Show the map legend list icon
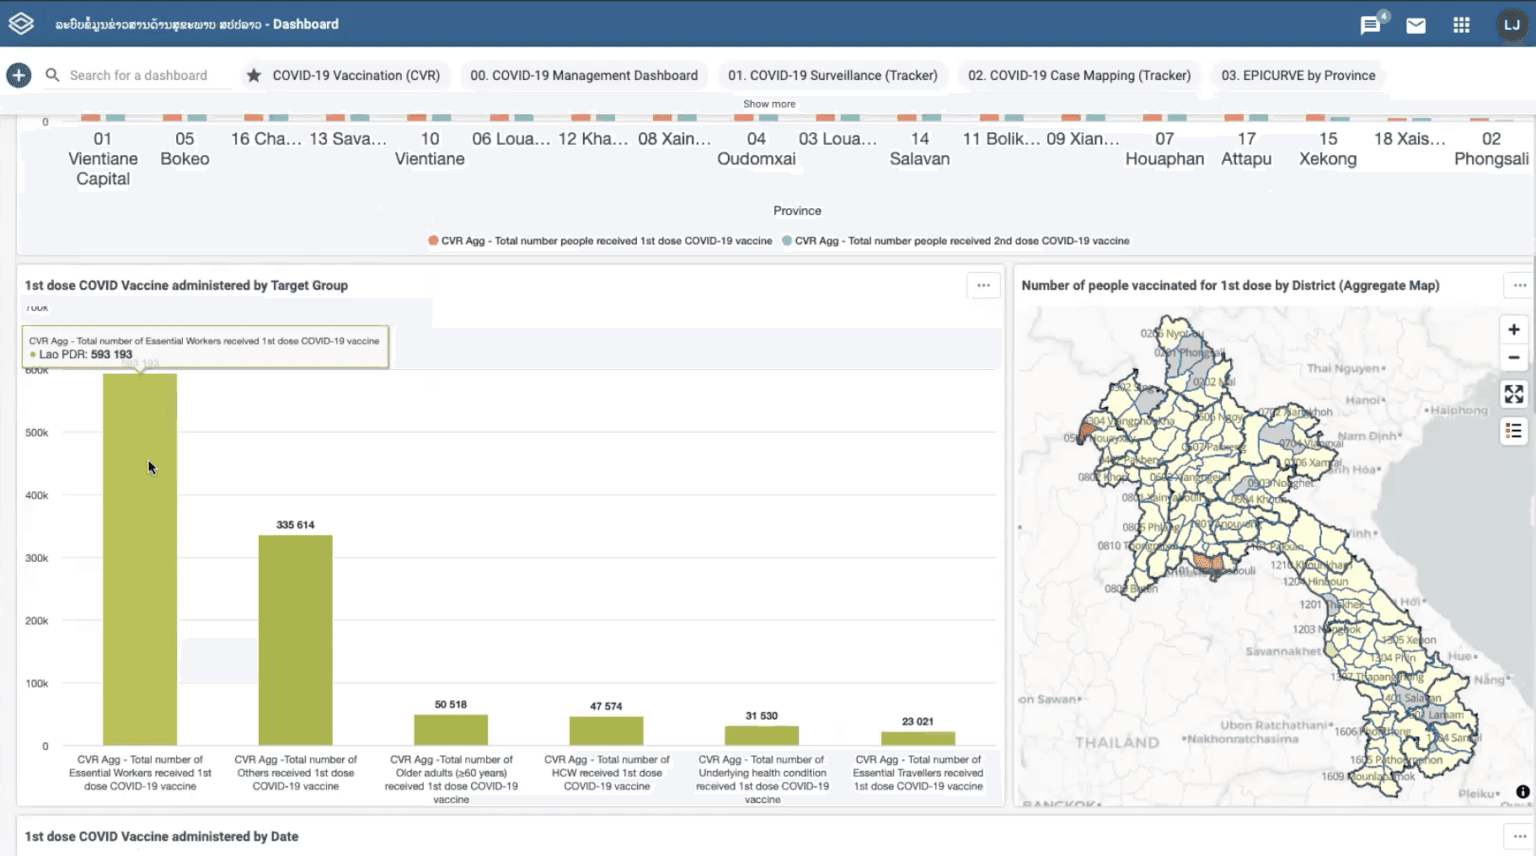Image resolution: width=1536 pixels, height=856 pixels. (1514, 431)
